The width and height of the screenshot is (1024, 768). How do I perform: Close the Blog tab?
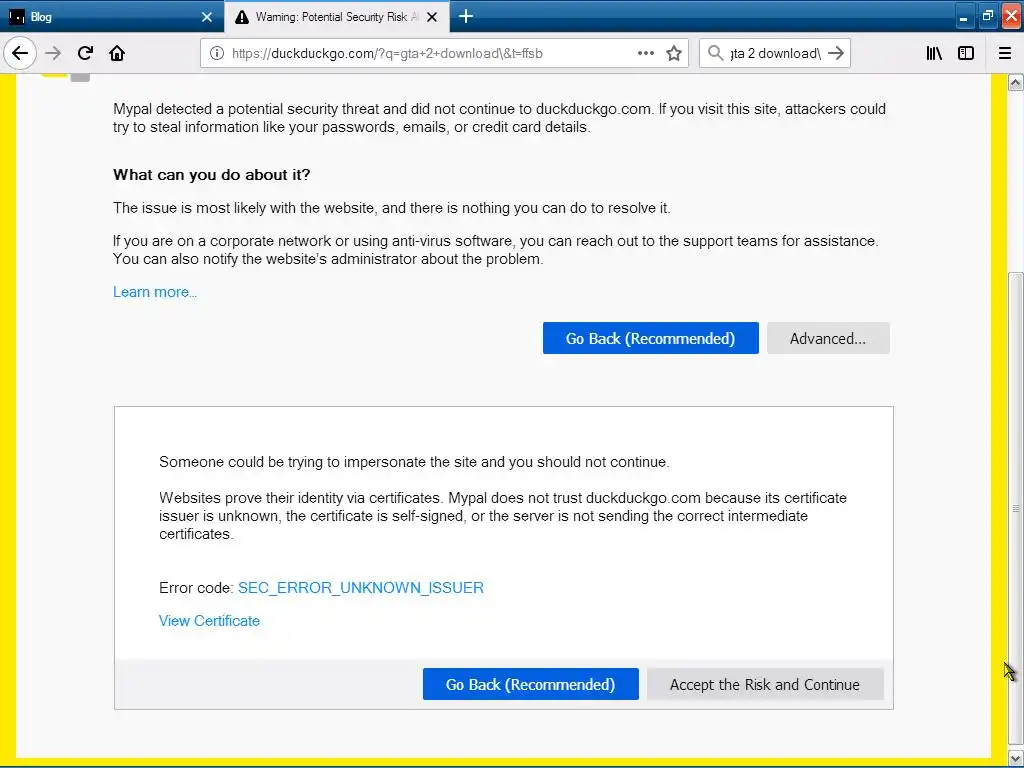207,17
